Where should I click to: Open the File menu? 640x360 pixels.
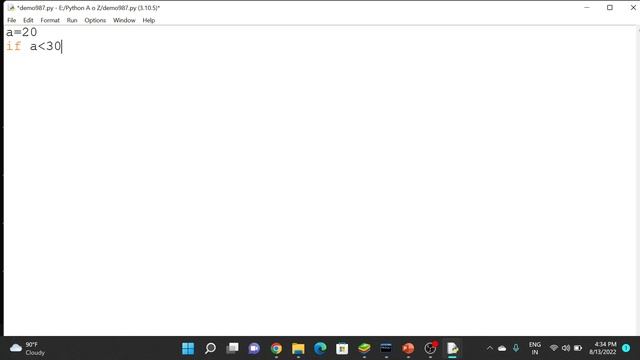11,20
